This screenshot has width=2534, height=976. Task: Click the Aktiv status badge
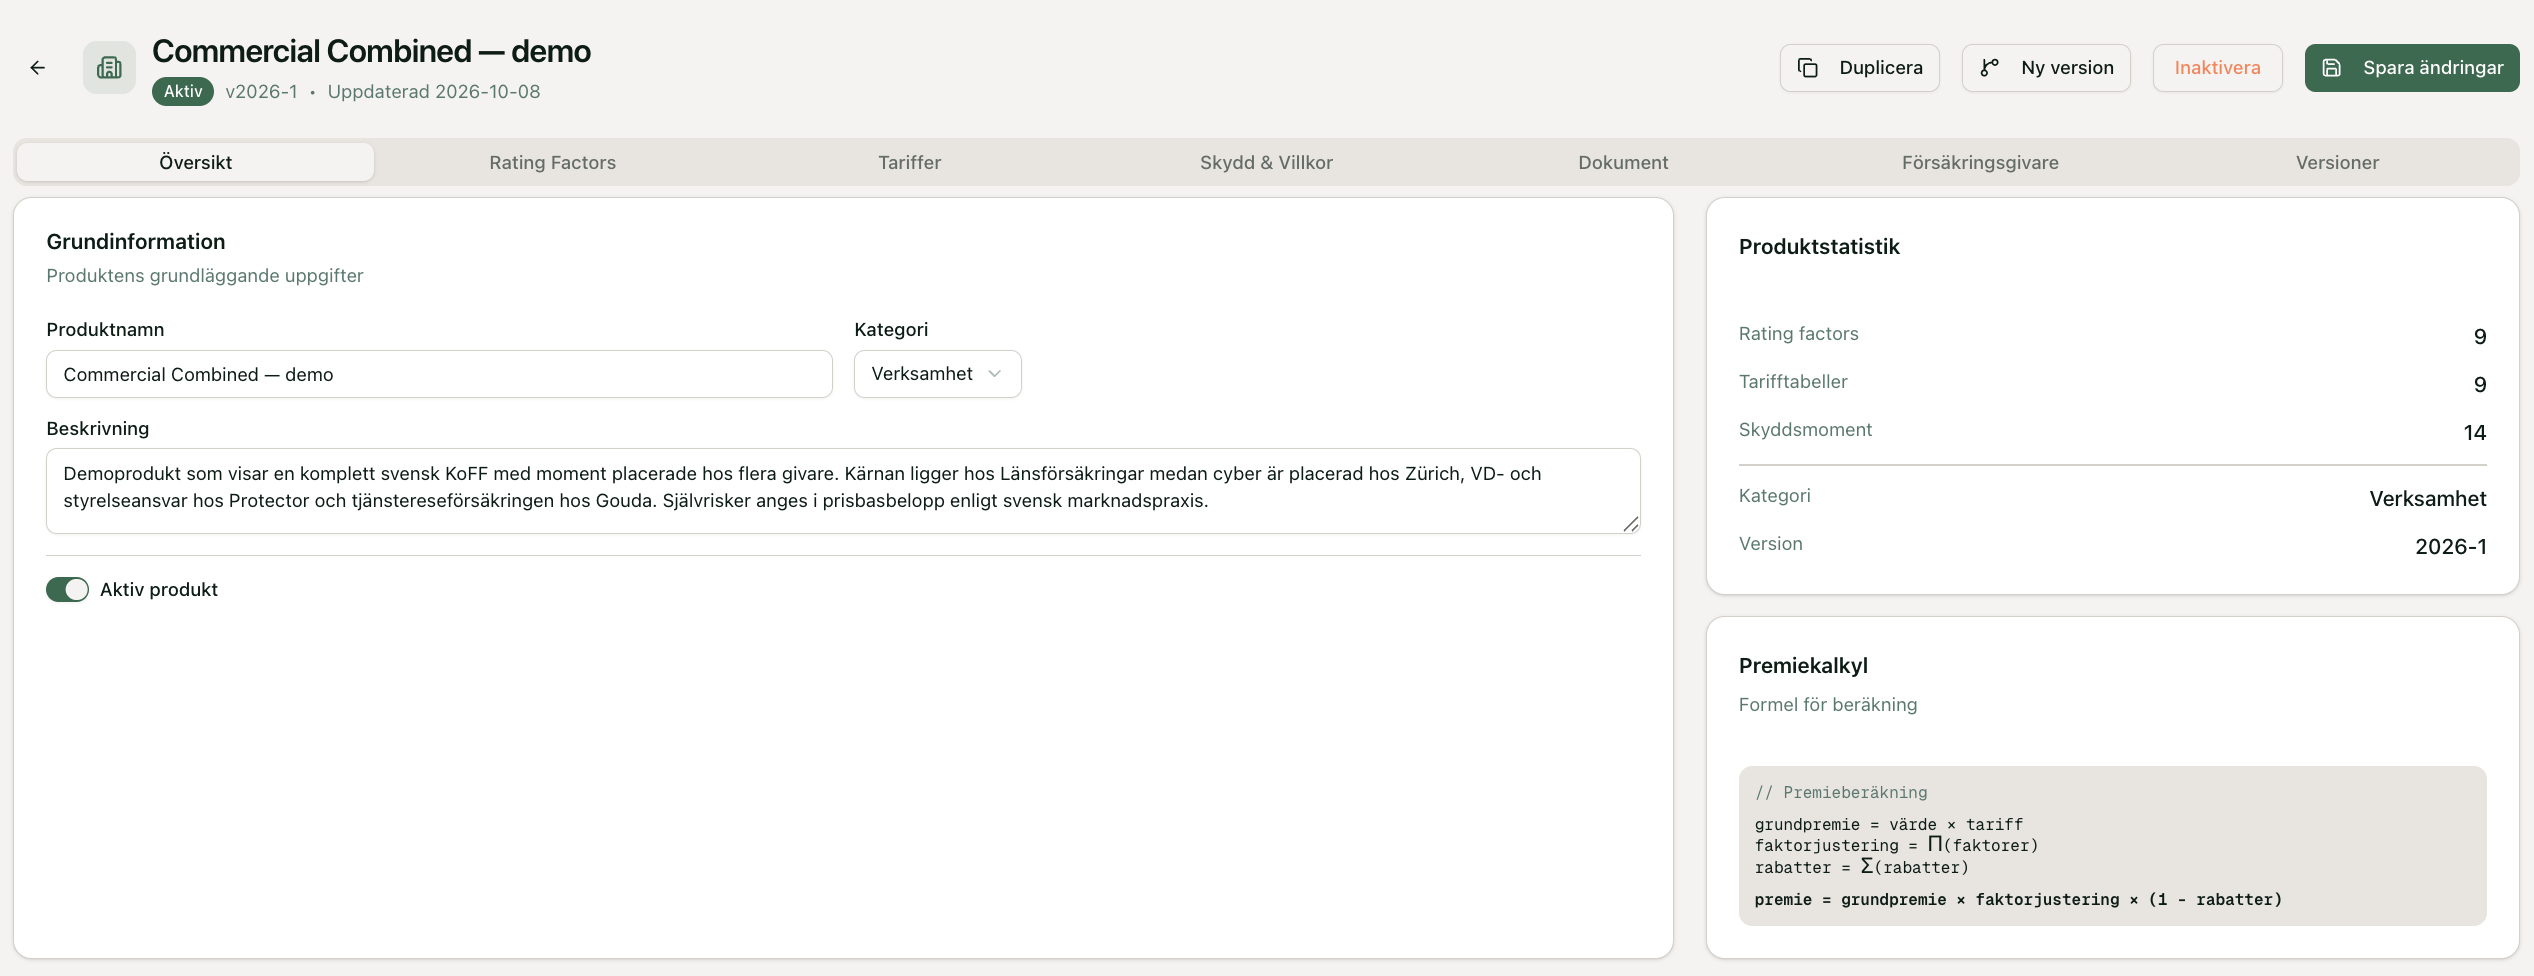183,91
